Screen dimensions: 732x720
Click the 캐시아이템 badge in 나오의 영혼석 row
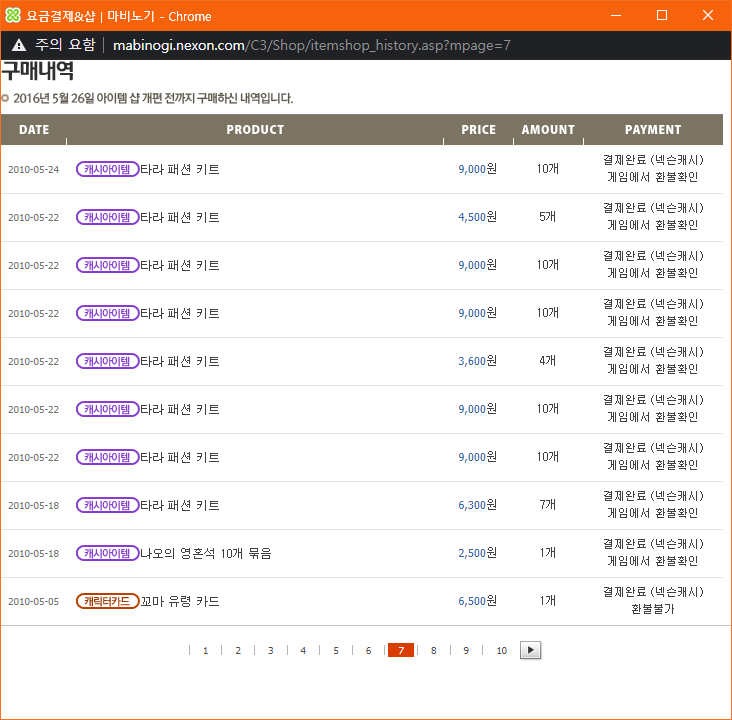(x=107, y=553)
